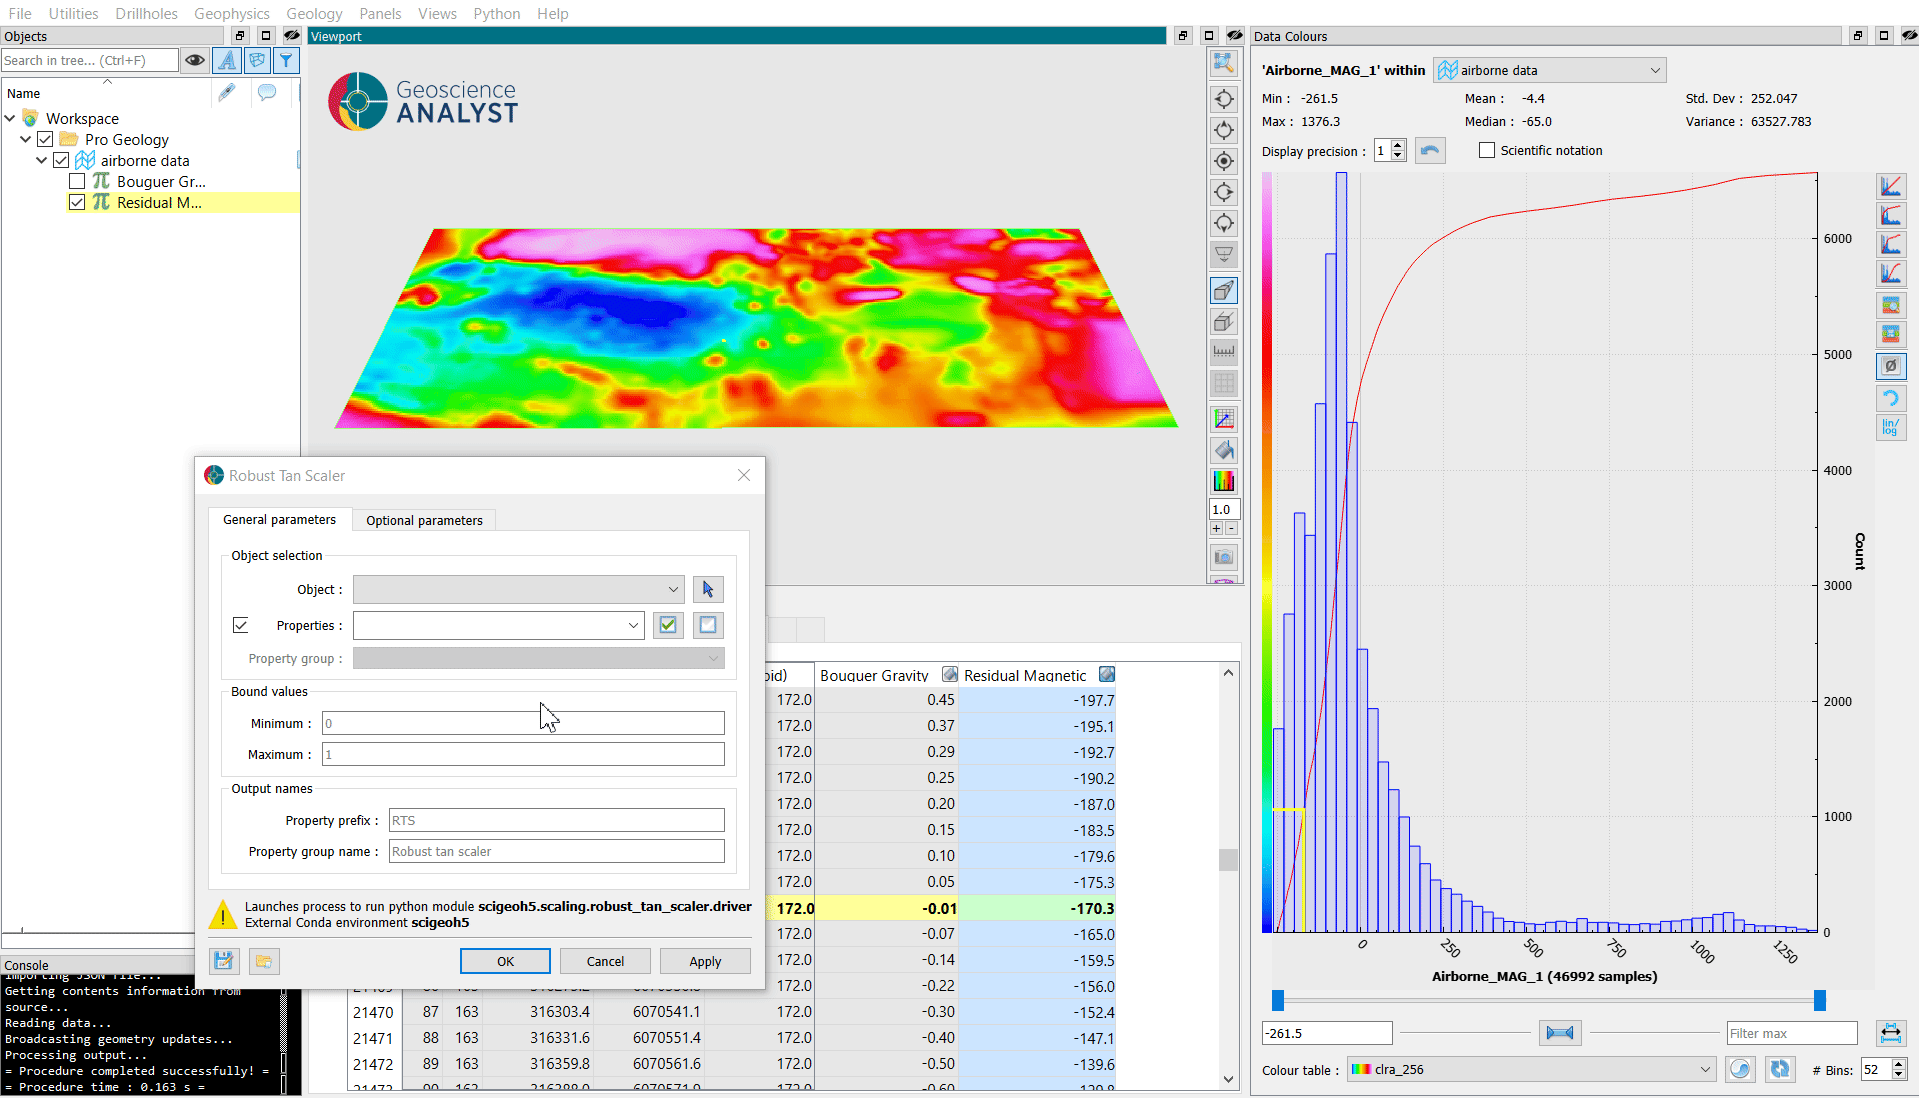Viewport: 1919px width, 1098px height.
Task: Enable the Scientific notation checkbox
Action: coord(1487,151)
